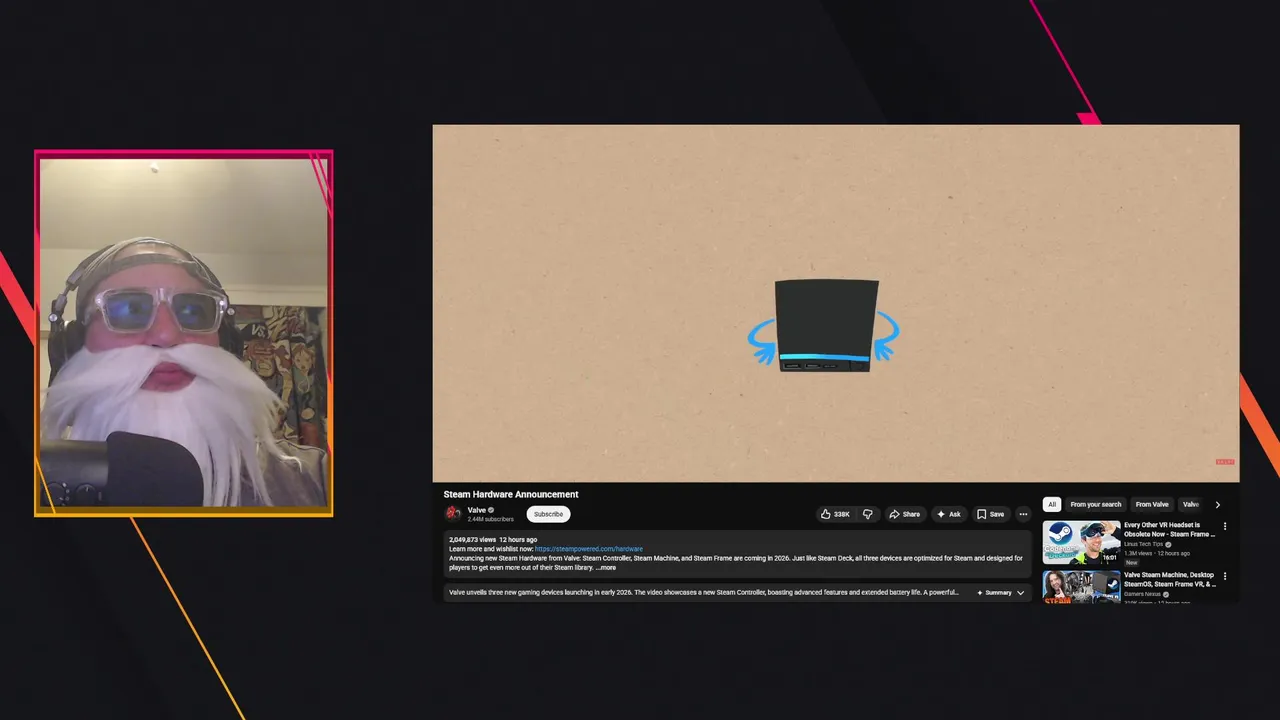Click the Gamers Nexus channel name
The width and height of the screenshot is (1280, 720).
pos(1142,594)
